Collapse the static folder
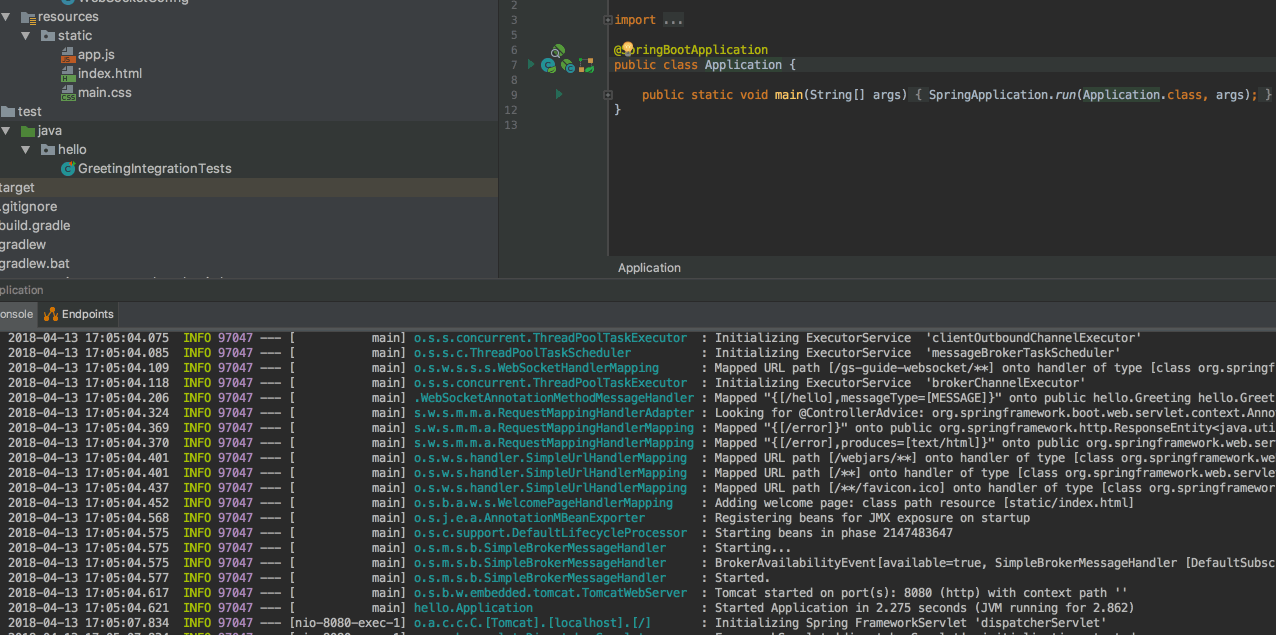Screen dimensions: 1276x635 click(x=26, y=36)
